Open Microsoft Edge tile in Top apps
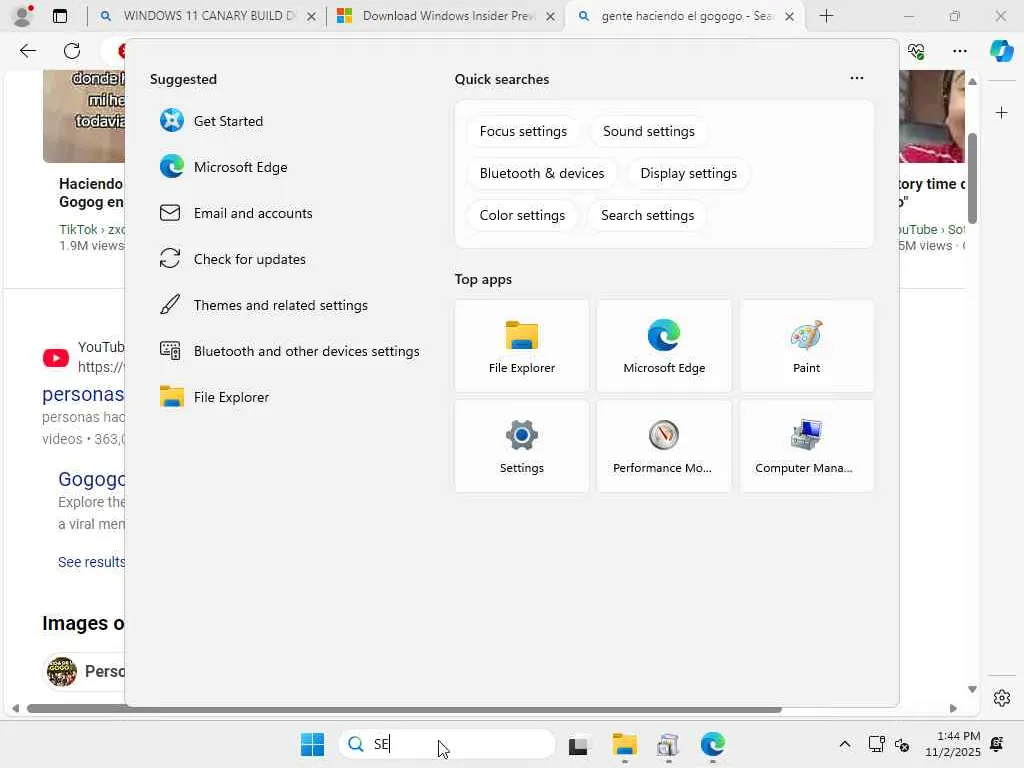This screenshot has width=1024, height=768. click(664, 346)
